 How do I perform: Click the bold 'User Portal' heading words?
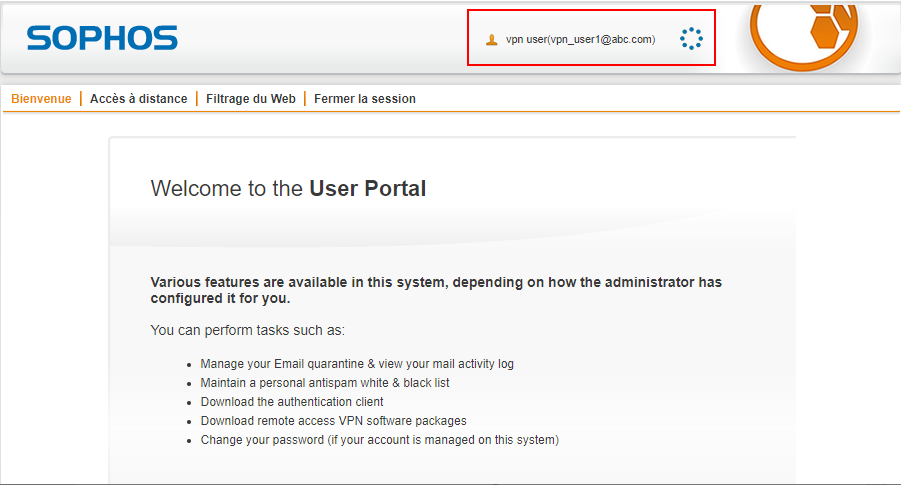pyautogui.click(x=368, y=188)
